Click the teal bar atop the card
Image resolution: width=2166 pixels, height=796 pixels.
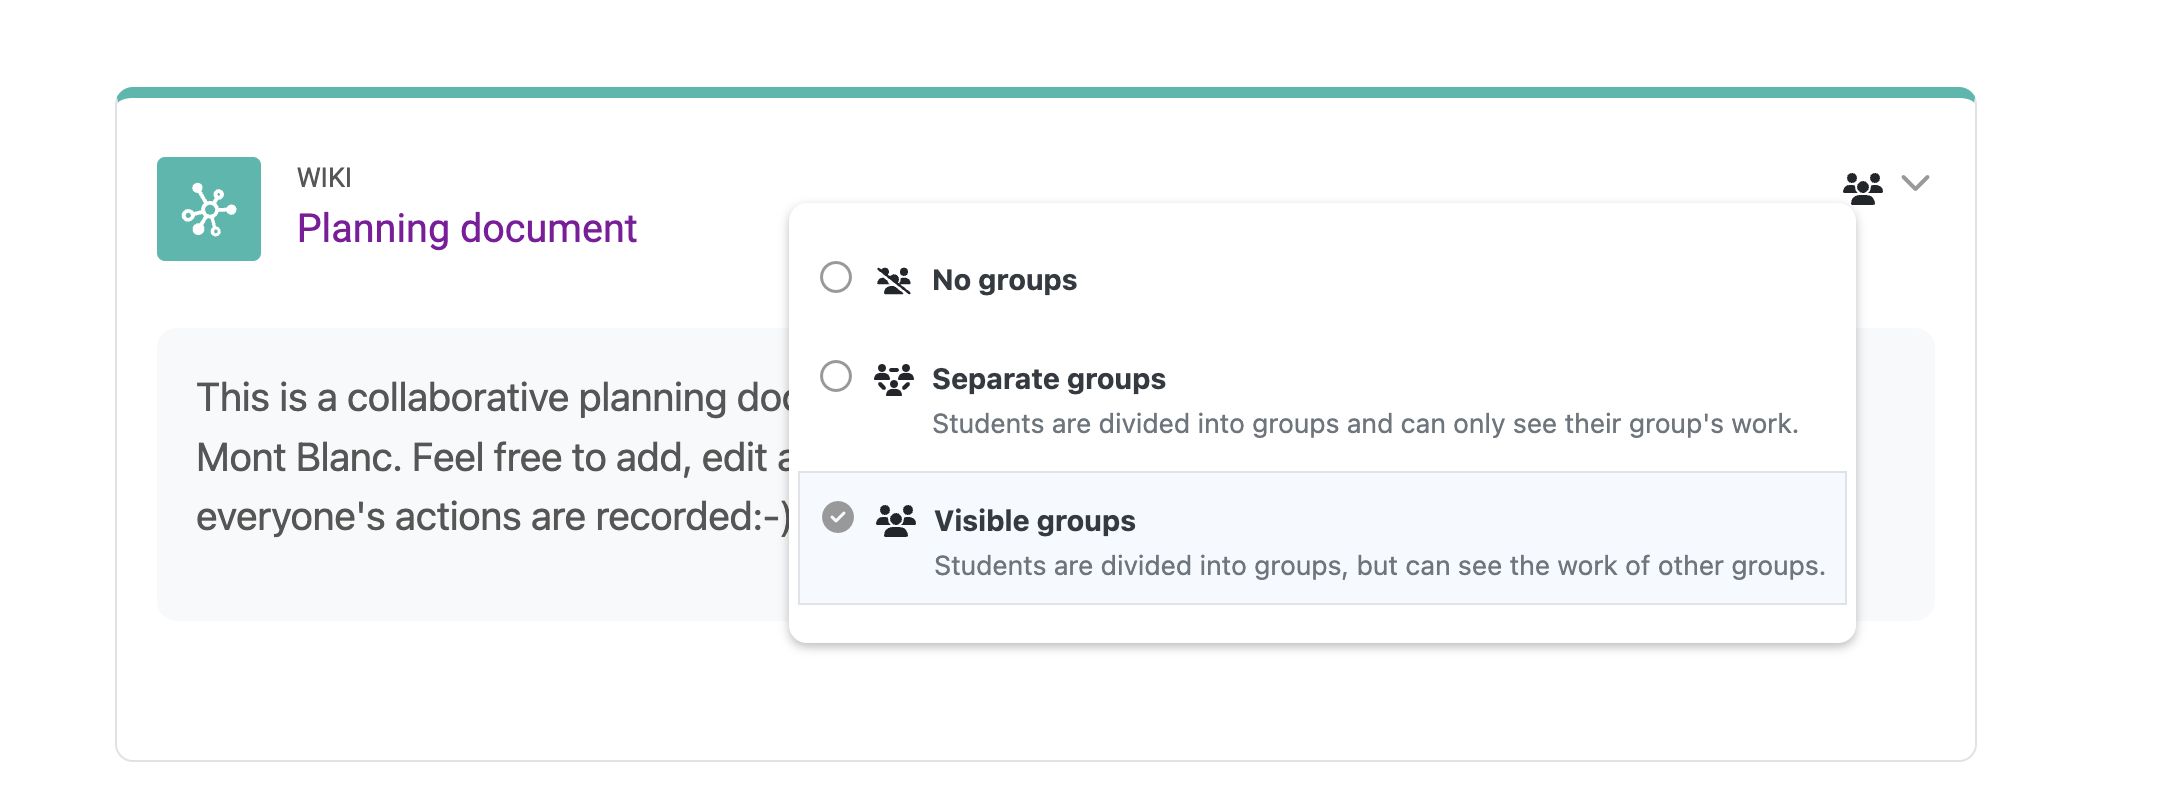pyautogui.click(x=1046, y=93)
